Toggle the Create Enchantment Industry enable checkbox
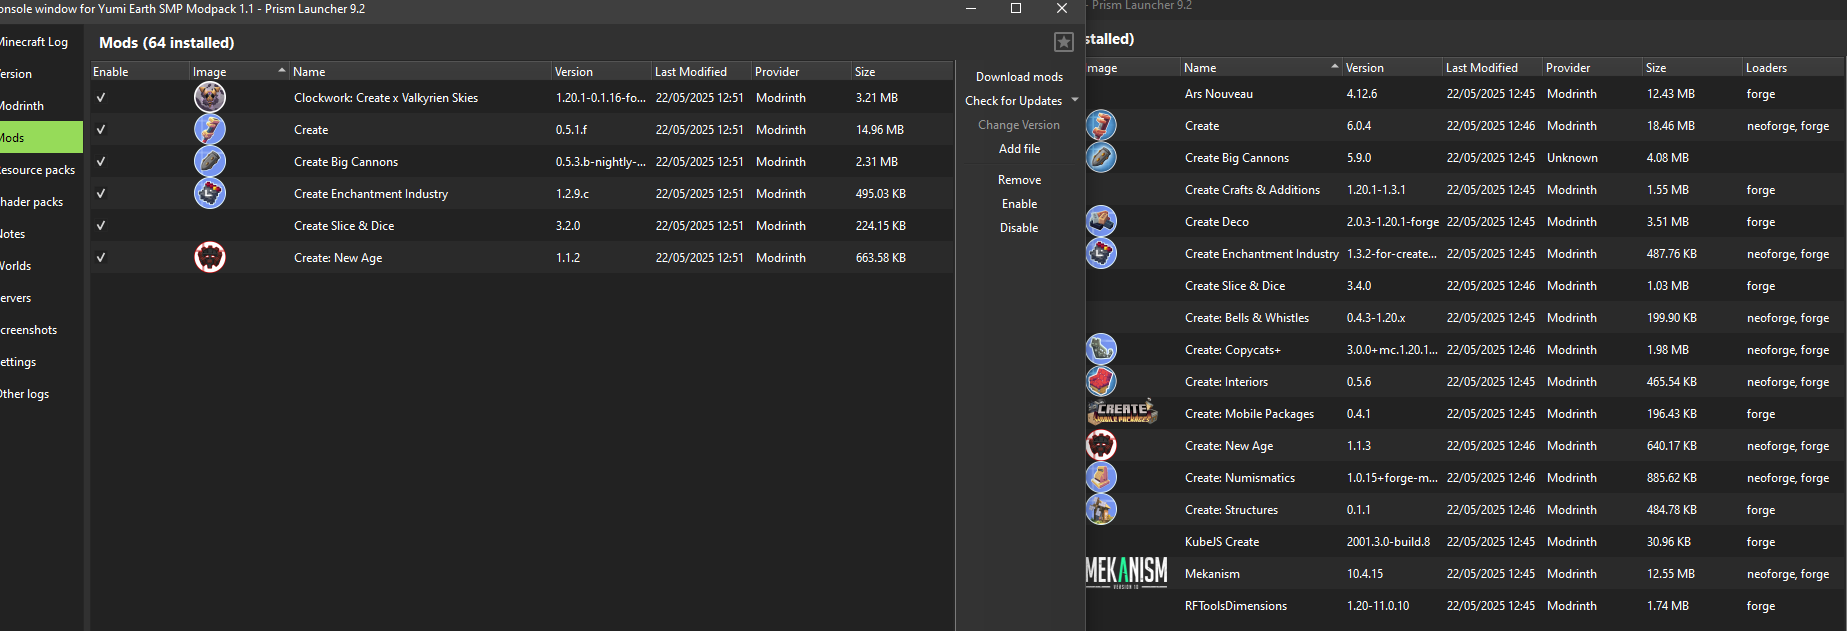Viewport: 1847px width, 631px height. click(x=101, y=193)
